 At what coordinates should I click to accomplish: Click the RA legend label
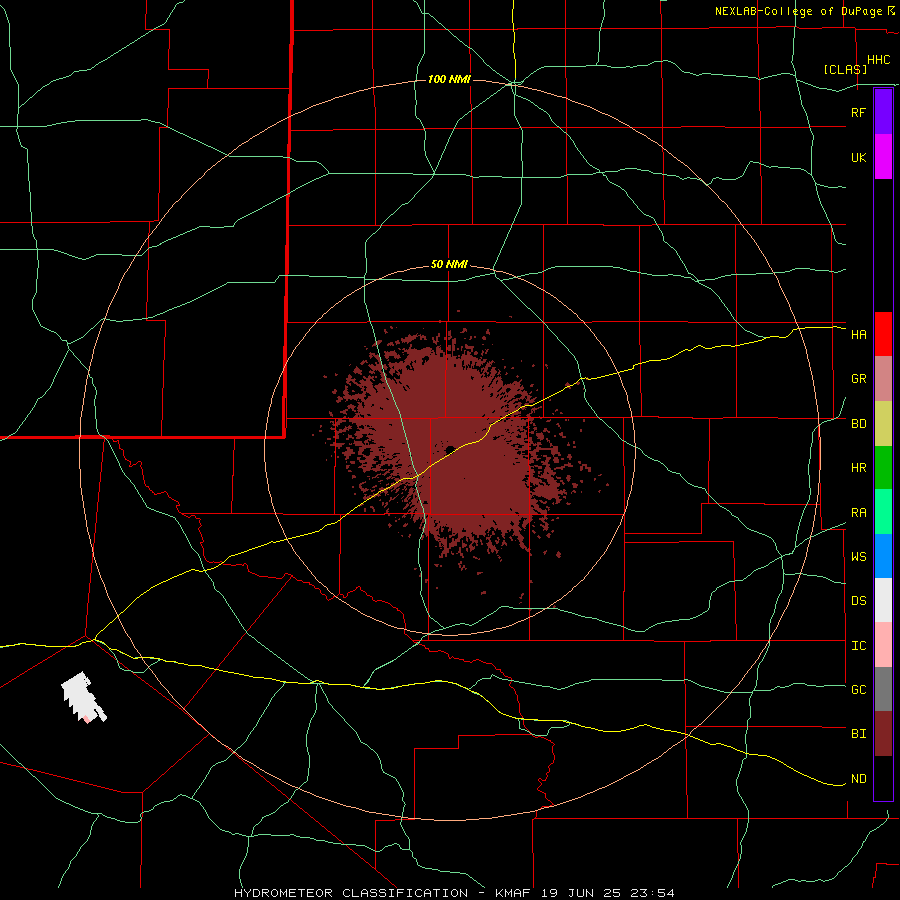(x=858, y=513)
